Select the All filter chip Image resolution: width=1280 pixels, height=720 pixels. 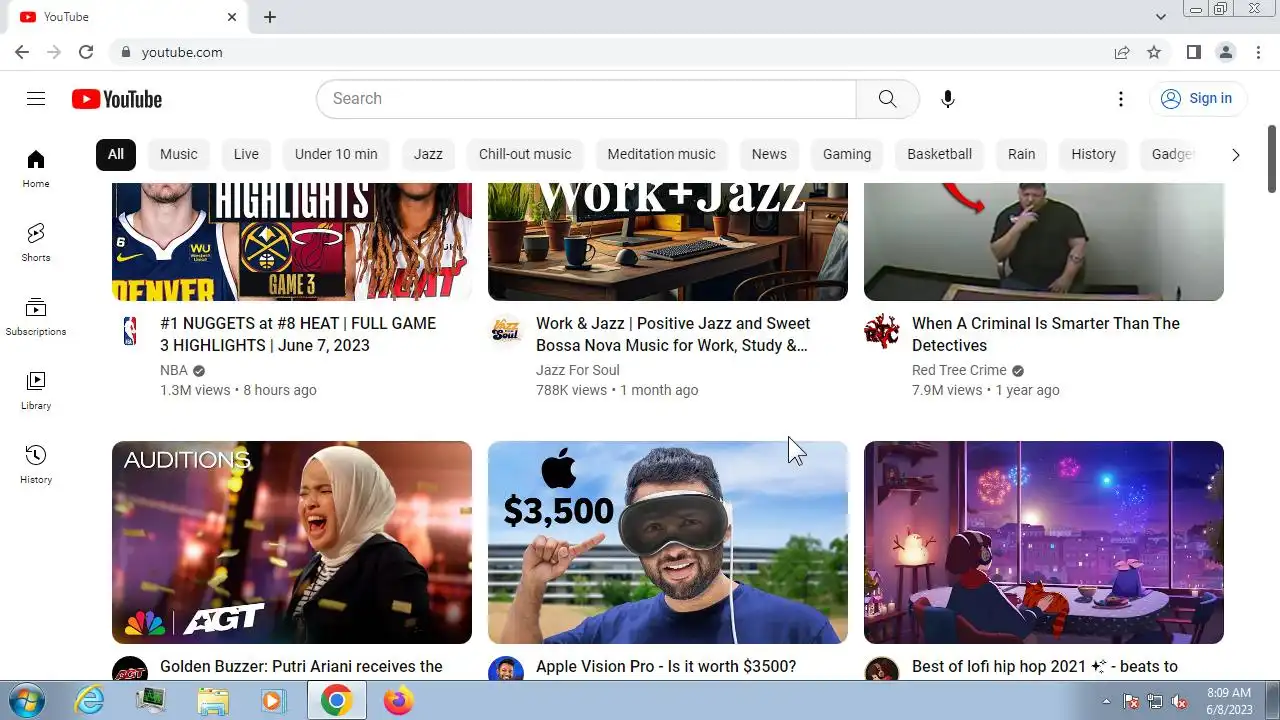116,154
